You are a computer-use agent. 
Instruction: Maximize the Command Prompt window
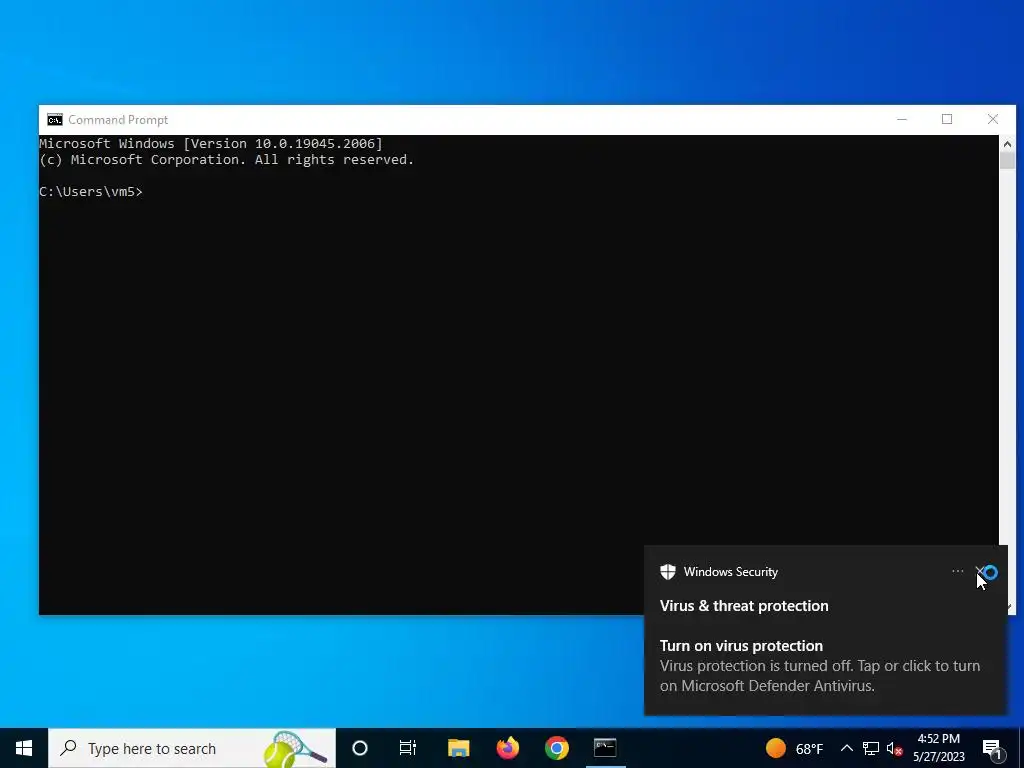coord(947,120)
